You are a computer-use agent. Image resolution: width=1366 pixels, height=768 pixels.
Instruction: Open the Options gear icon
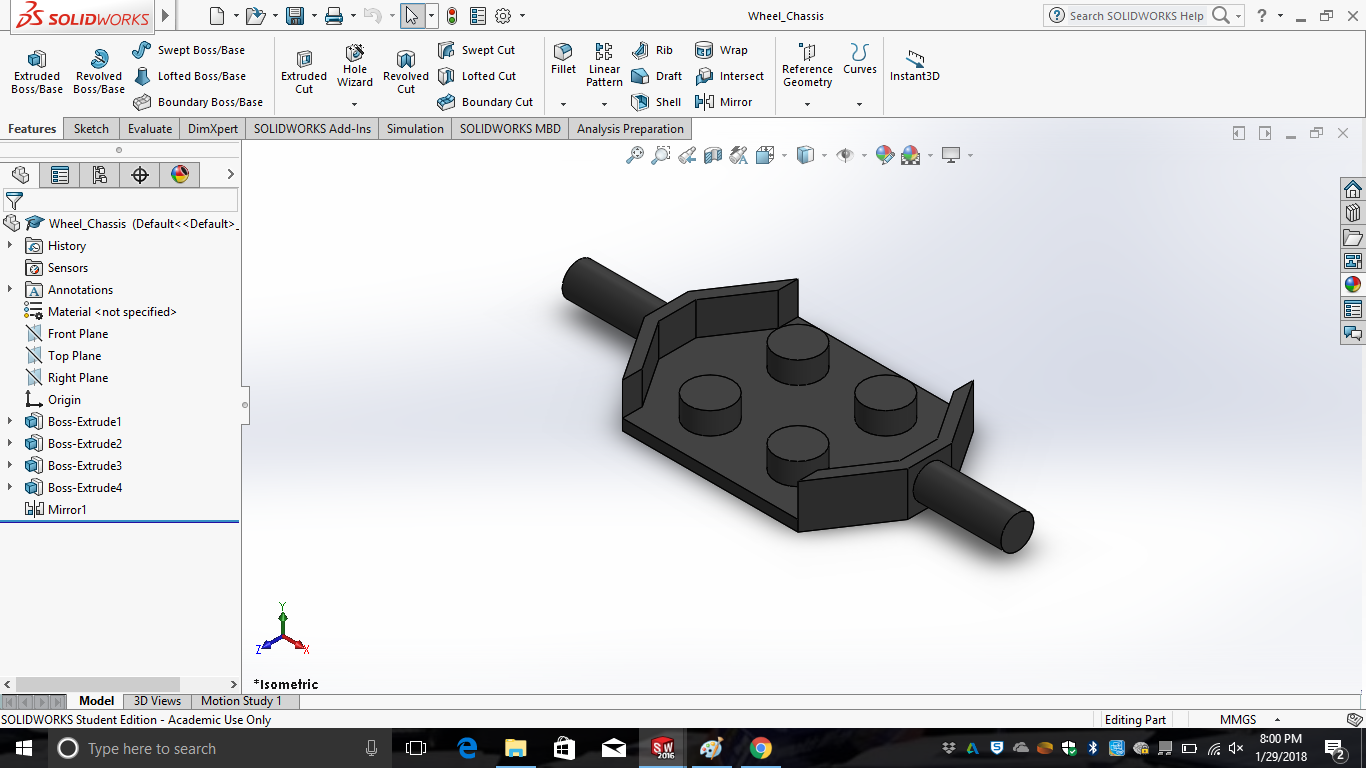(503, 16)
